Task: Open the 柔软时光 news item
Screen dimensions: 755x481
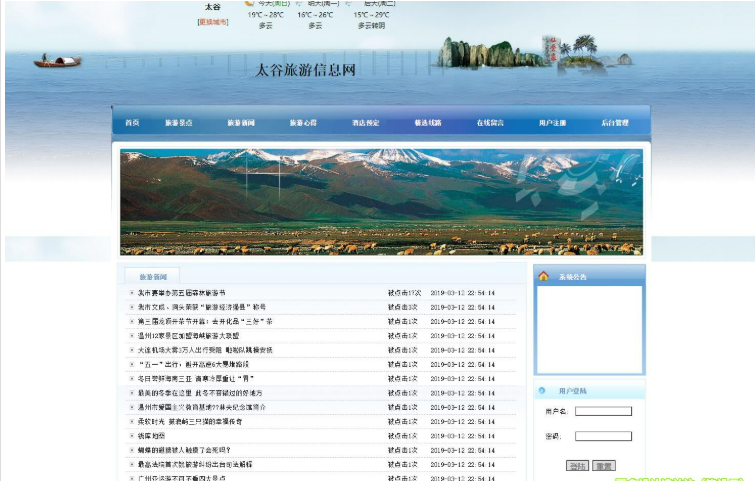Action: (x=190, y=422)
